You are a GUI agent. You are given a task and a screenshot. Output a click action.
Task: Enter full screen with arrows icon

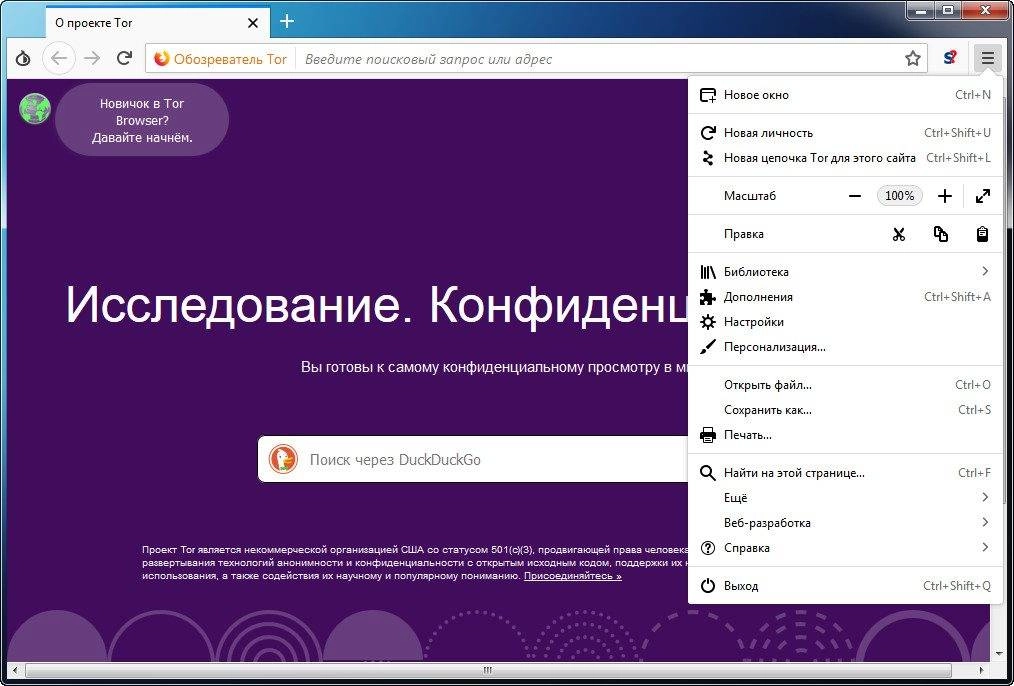(x=983, y=196)
